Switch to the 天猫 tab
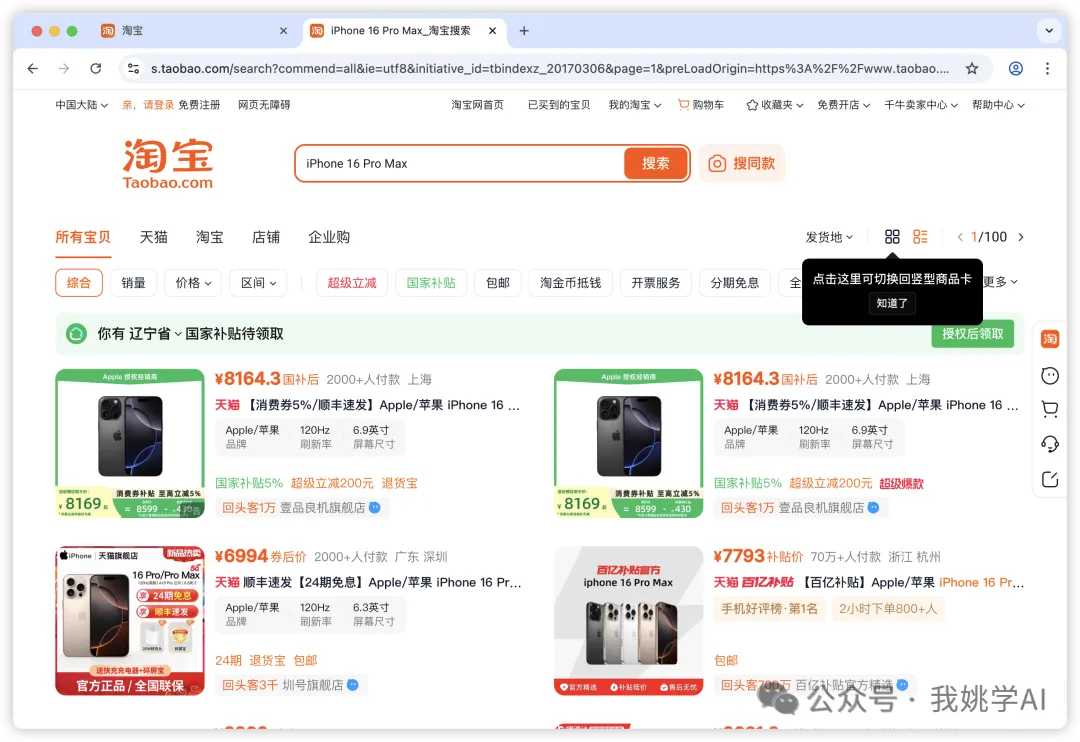Image resolution: width=1080 pixels, height=742 pixels. (154, 237)
